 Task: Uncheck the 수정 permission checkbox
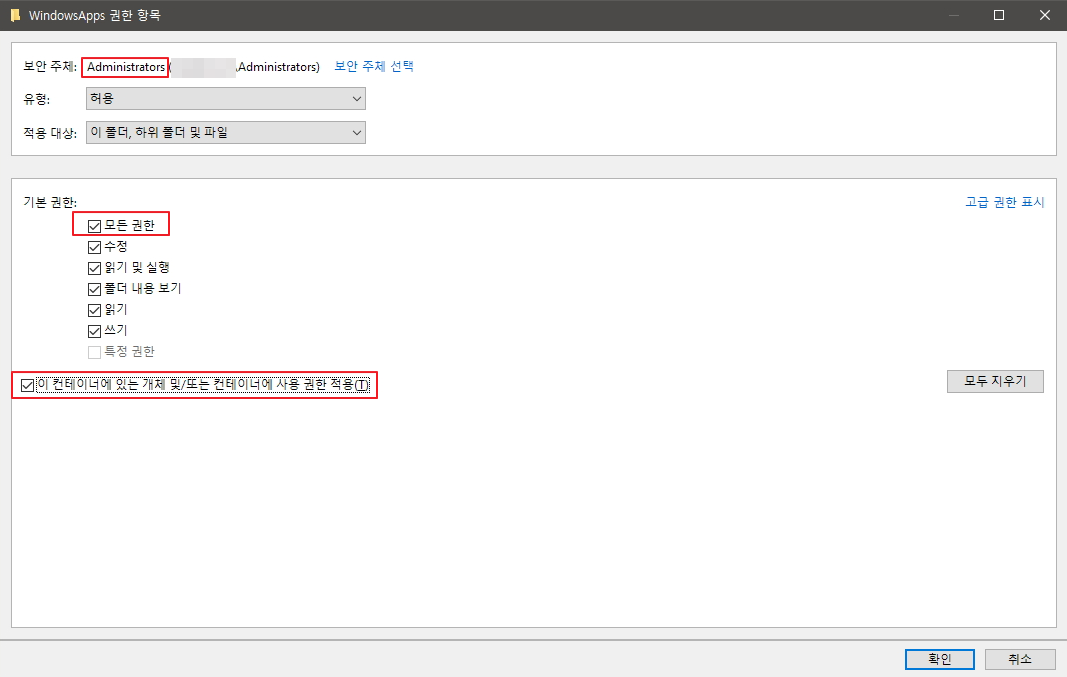coord(95,247)
